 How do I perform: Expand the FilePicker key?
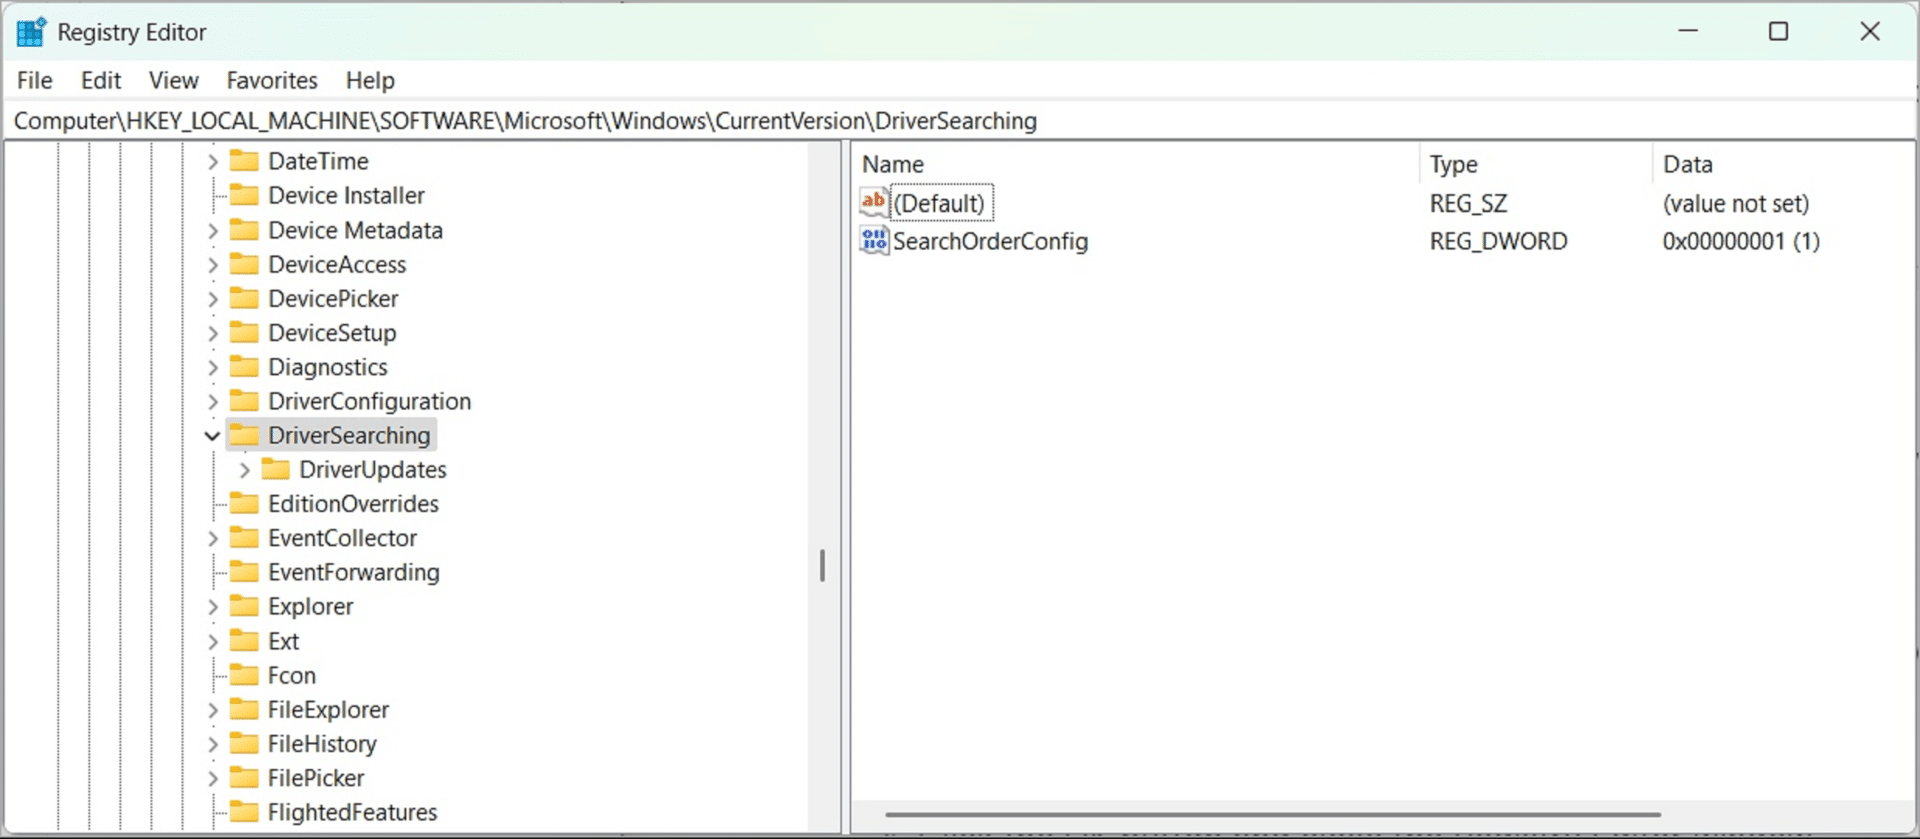[x=212, y=777]
